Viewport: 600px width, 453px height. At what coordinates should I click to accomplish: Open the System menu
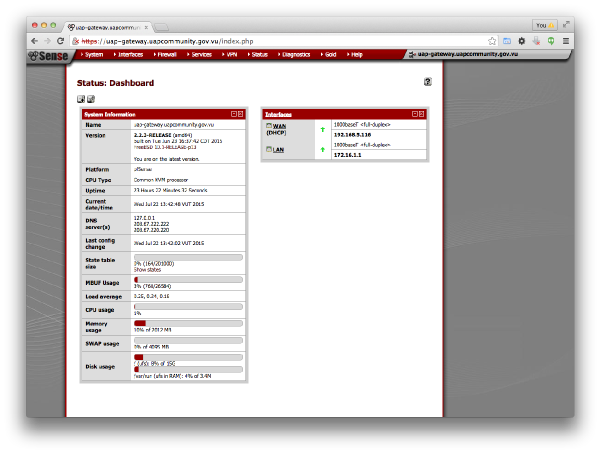92,55
